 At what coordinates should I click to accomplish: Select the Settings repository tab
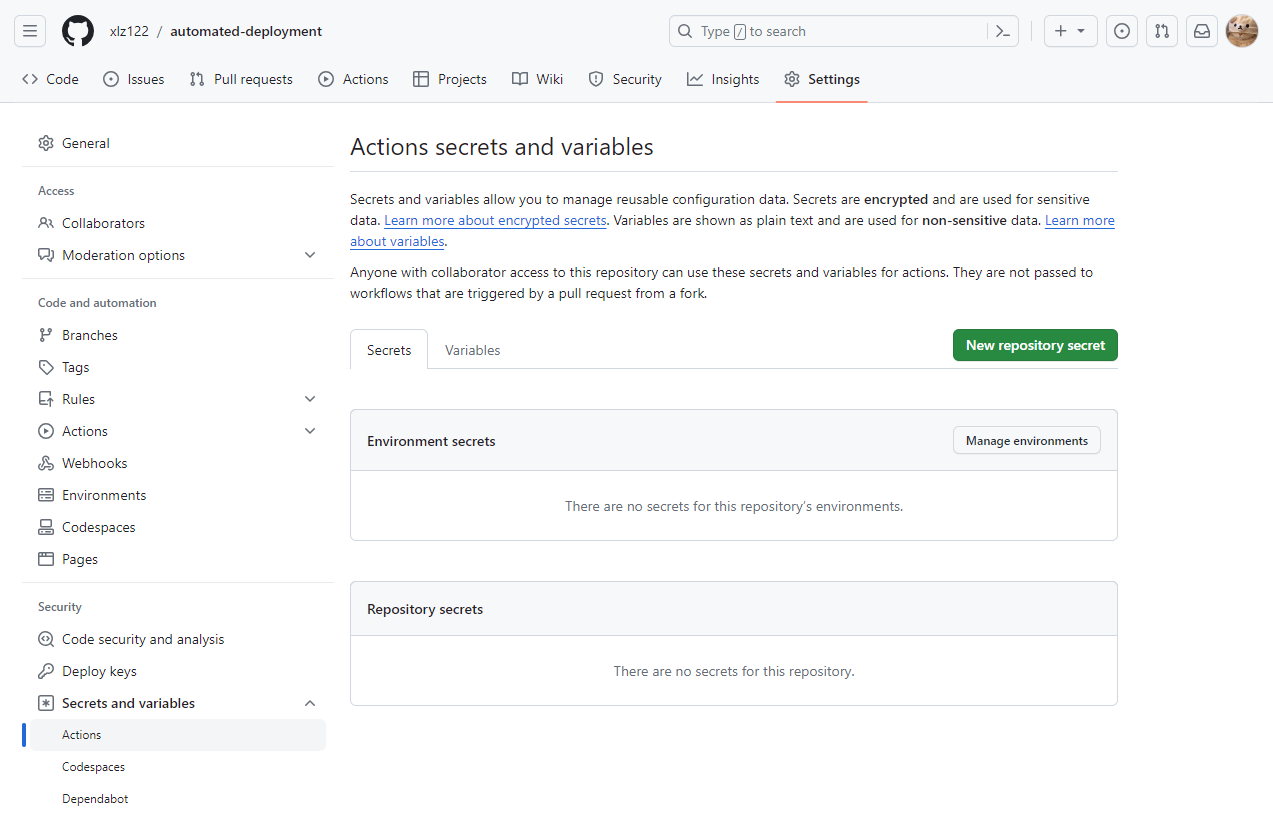[x=822, y=79]
